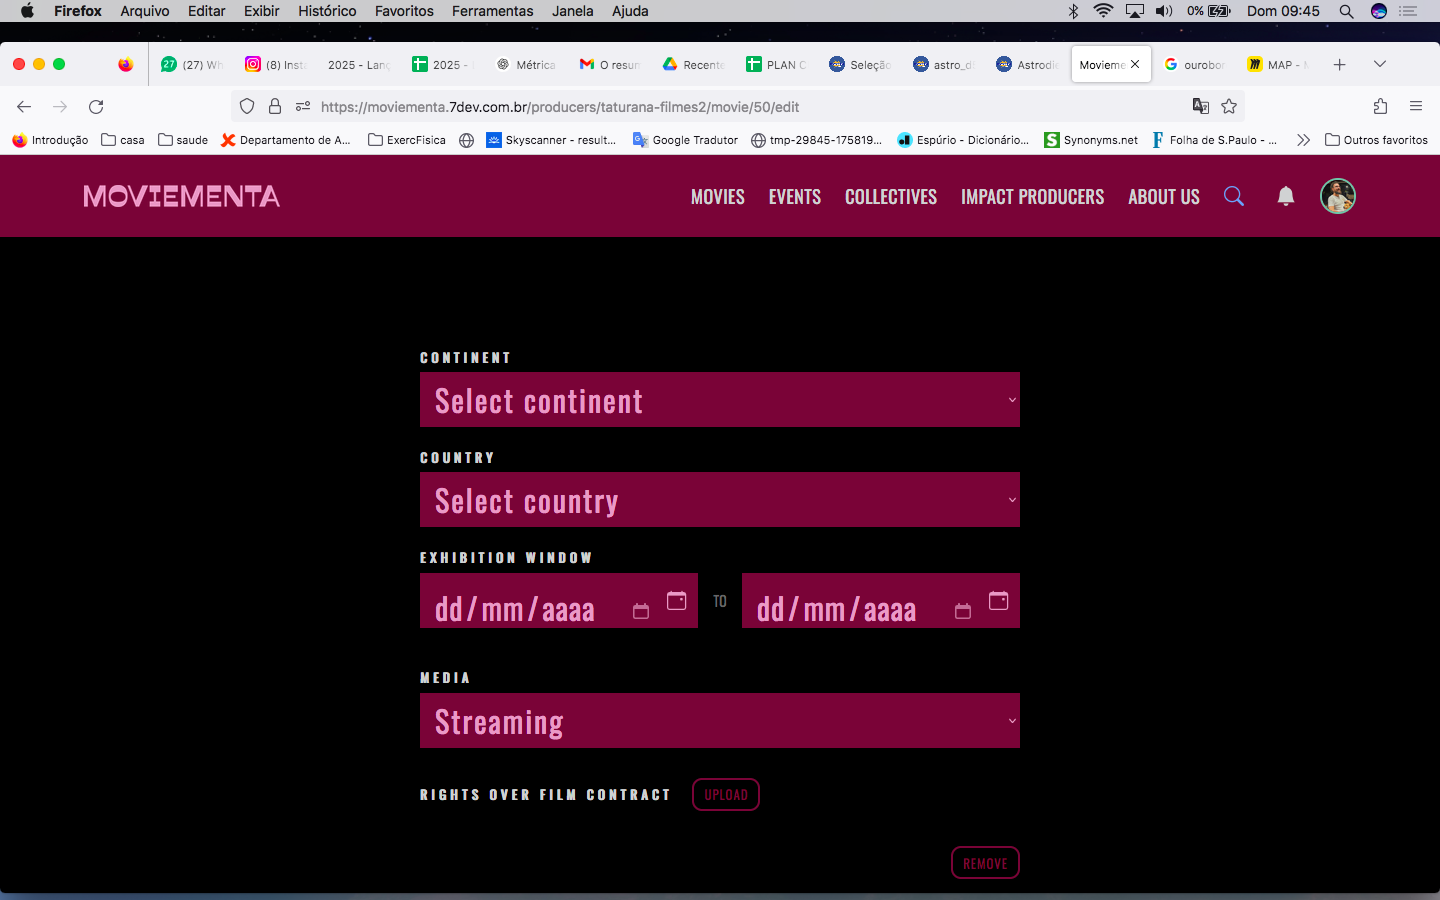
Task: Open calendar picker for exhibition end date
Action: point(998,600)
